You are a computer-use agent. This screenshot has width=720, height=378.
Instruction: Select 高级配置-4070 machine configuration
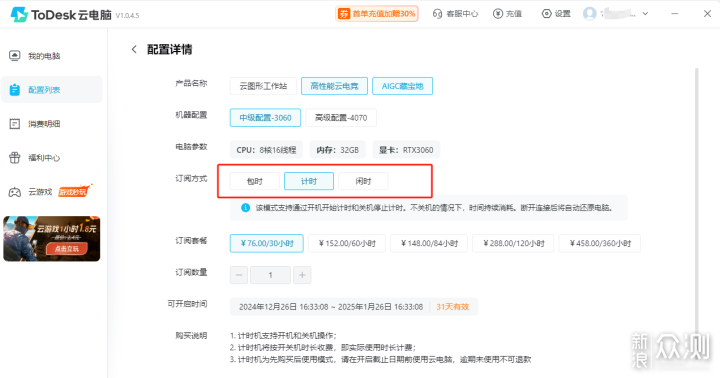coord(341,118)
